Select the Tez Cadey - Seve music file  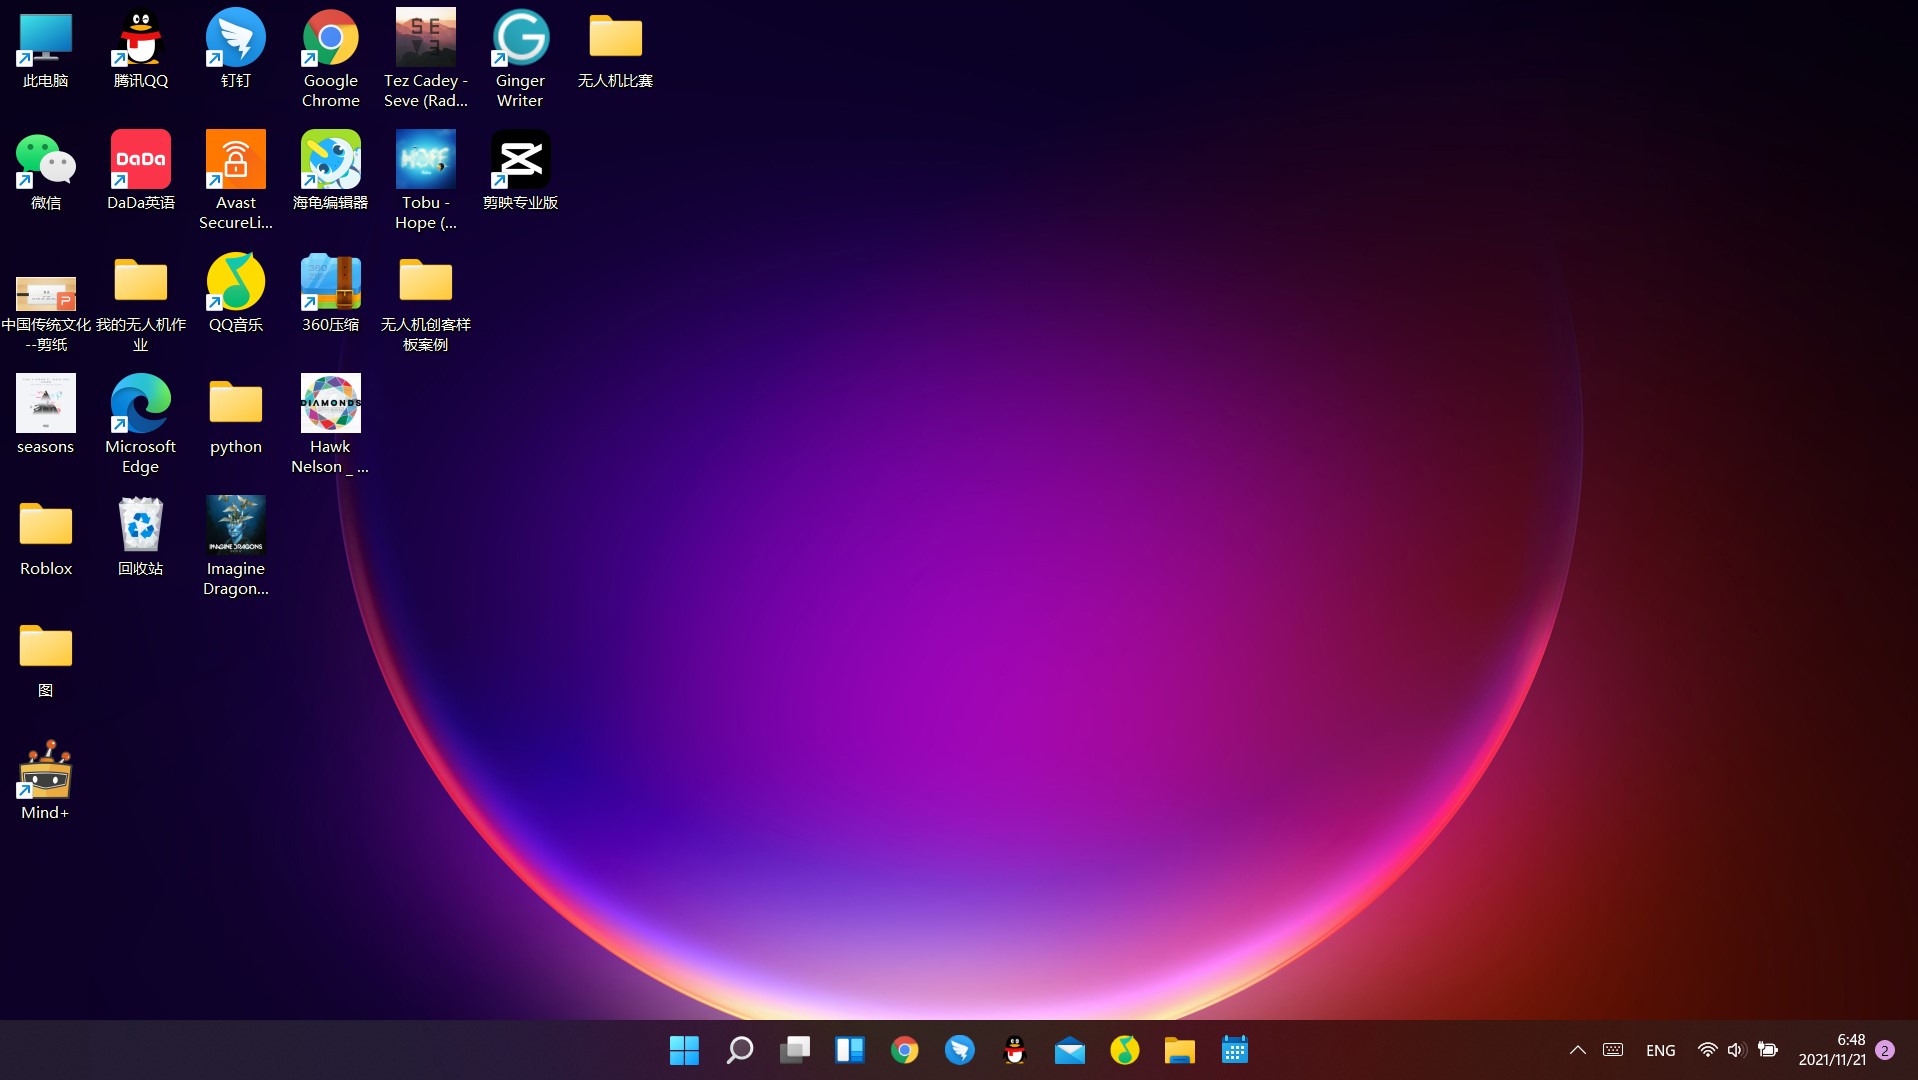tap(426, 59)
